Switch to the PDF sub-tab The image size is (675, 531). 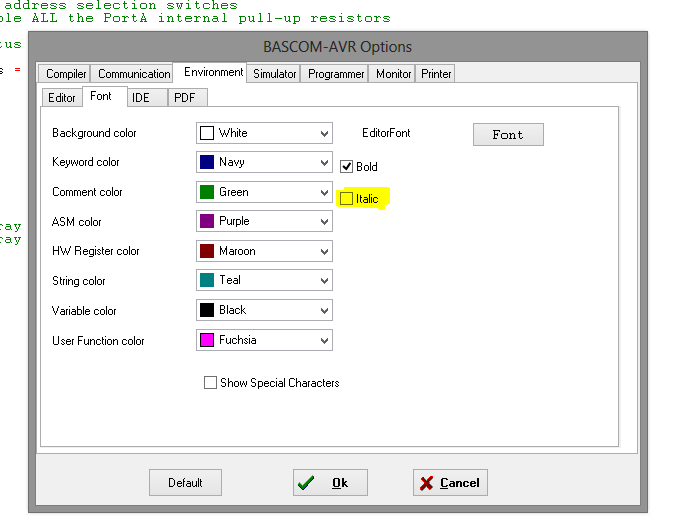click(x=184, y=98)
